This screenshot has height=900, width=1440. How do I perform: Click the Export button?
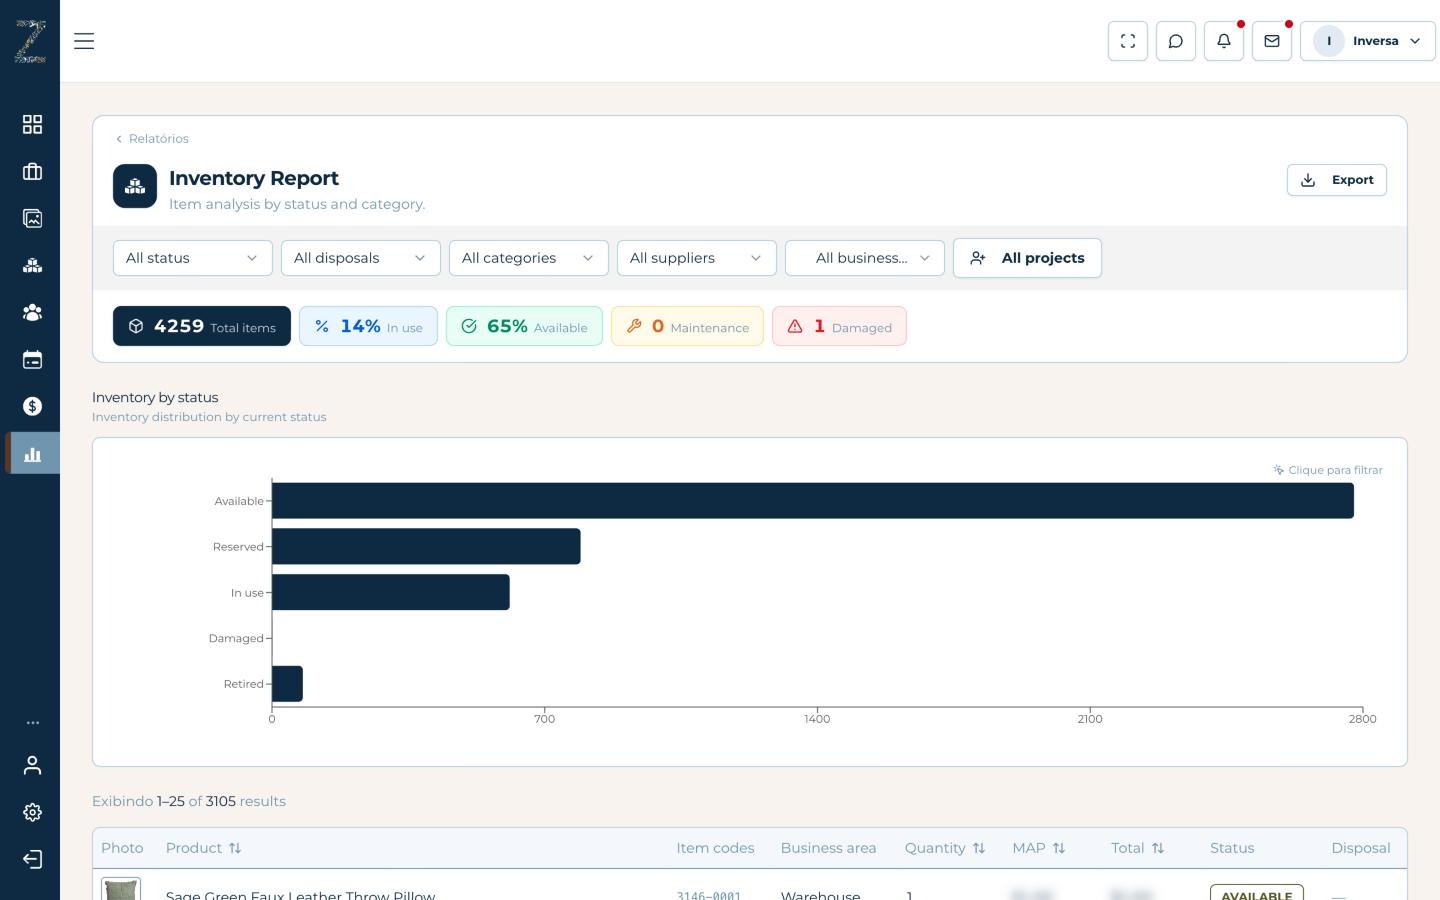click(x=1336, y=180)
